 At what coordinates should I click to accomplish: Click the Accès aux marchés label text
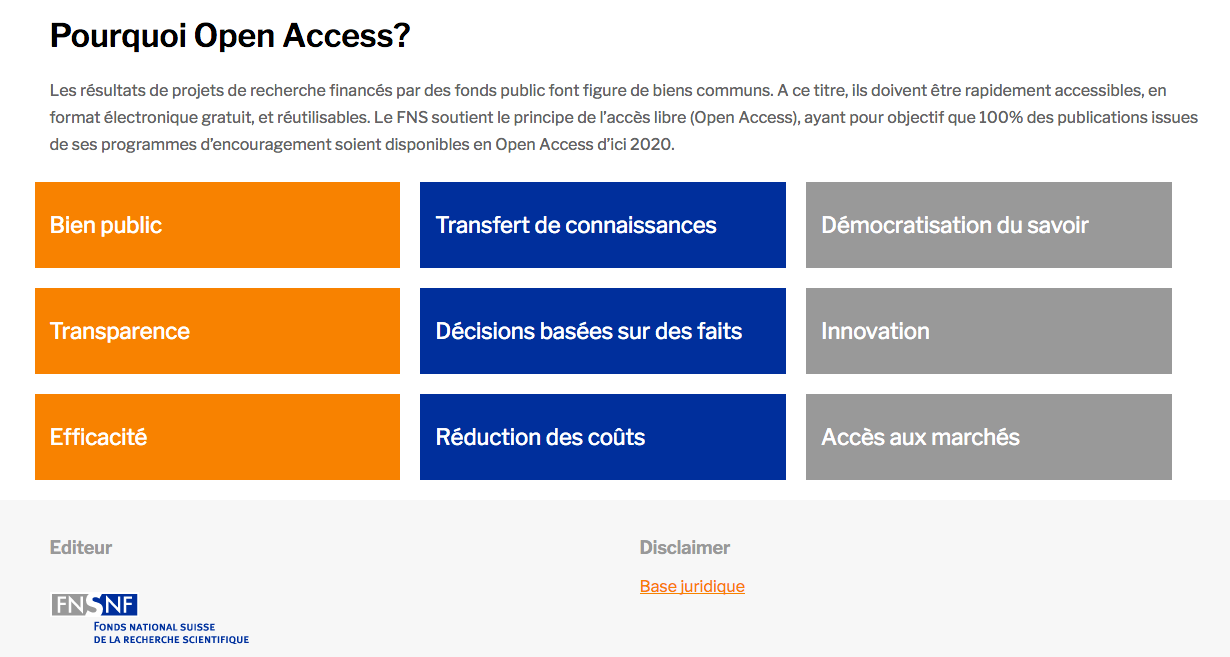[920, 437]
